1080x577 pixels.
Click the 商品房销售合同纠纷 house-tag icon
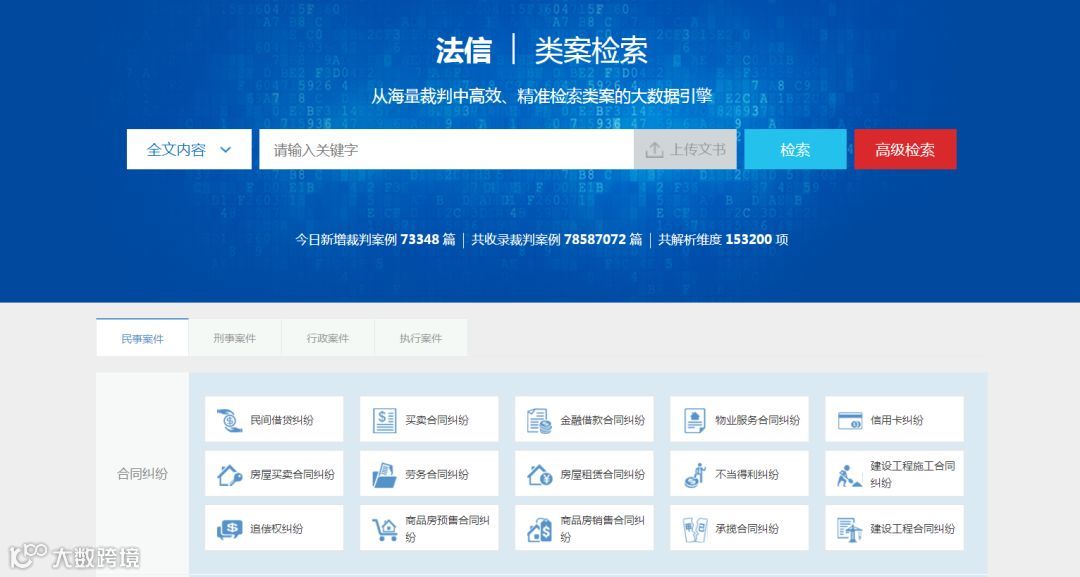click(x=539, y=529)
